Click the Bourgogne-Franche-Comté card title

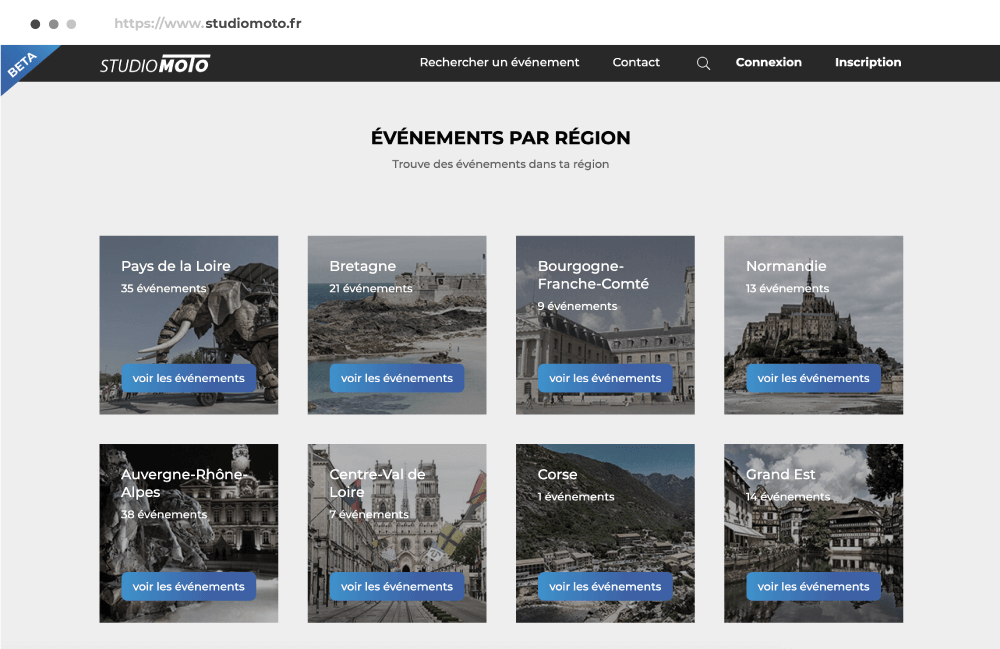(593, 275)
